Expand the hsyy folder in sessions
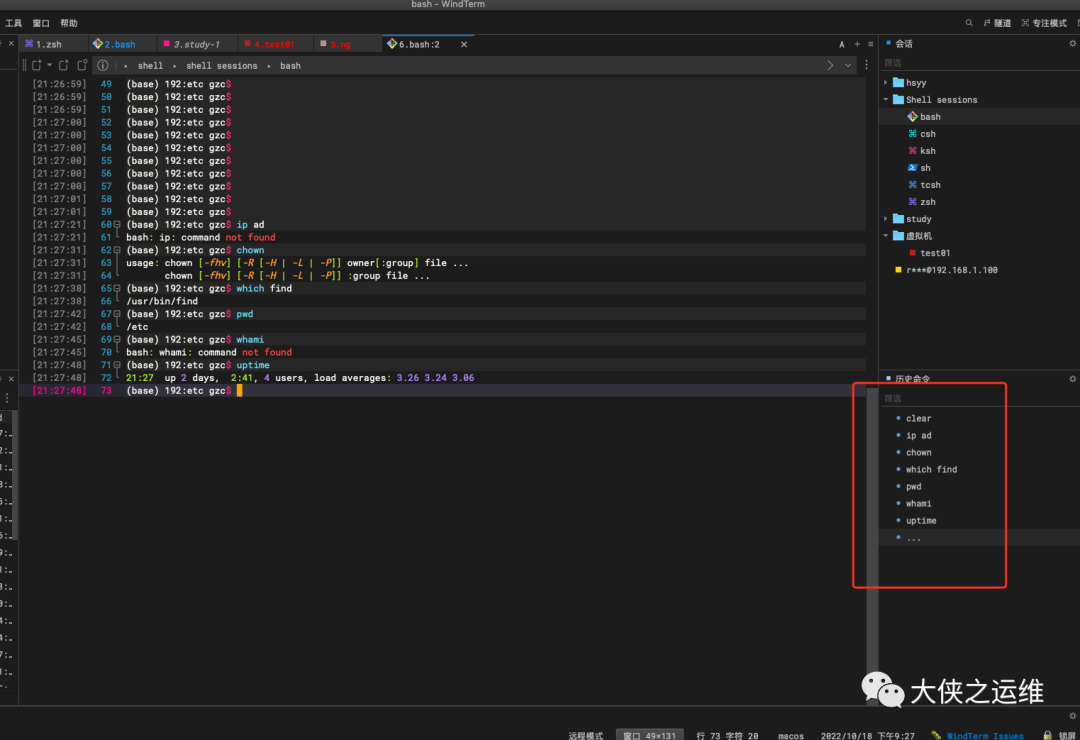 pyautogui.click(x=886, y=83)
